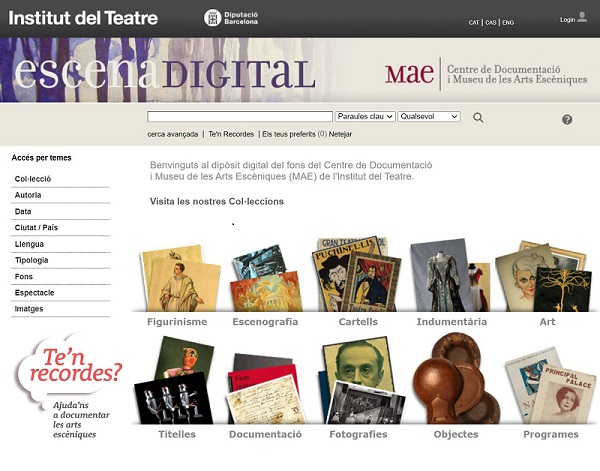Switch language to CAT
This screenshot has height=471, width=600.
point(474,23)
